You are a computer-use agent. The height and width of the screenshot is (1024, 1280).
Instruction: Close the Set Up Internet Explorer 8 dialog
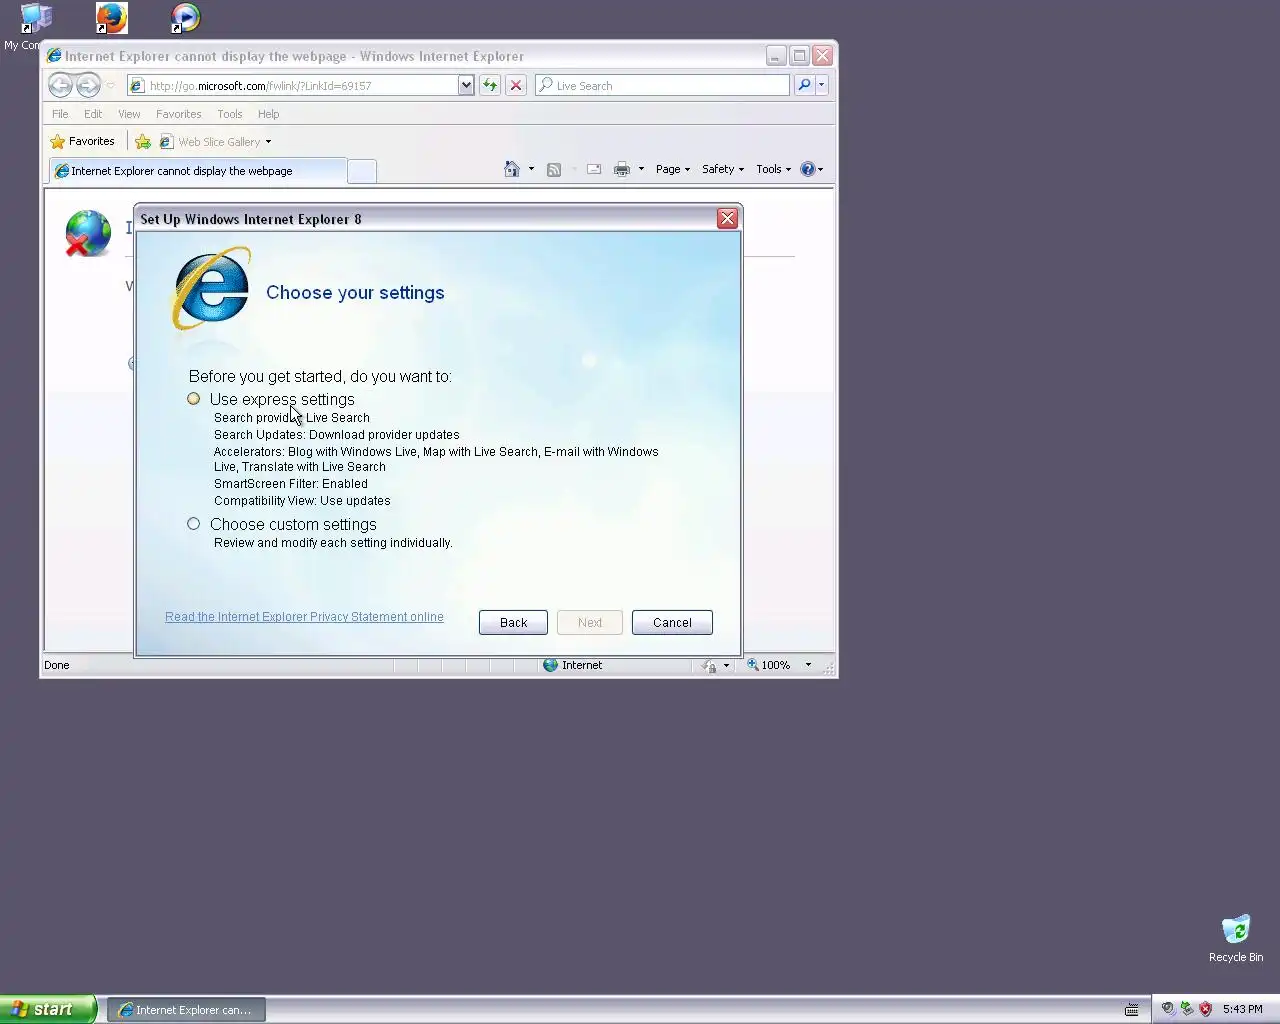(728, 218)
